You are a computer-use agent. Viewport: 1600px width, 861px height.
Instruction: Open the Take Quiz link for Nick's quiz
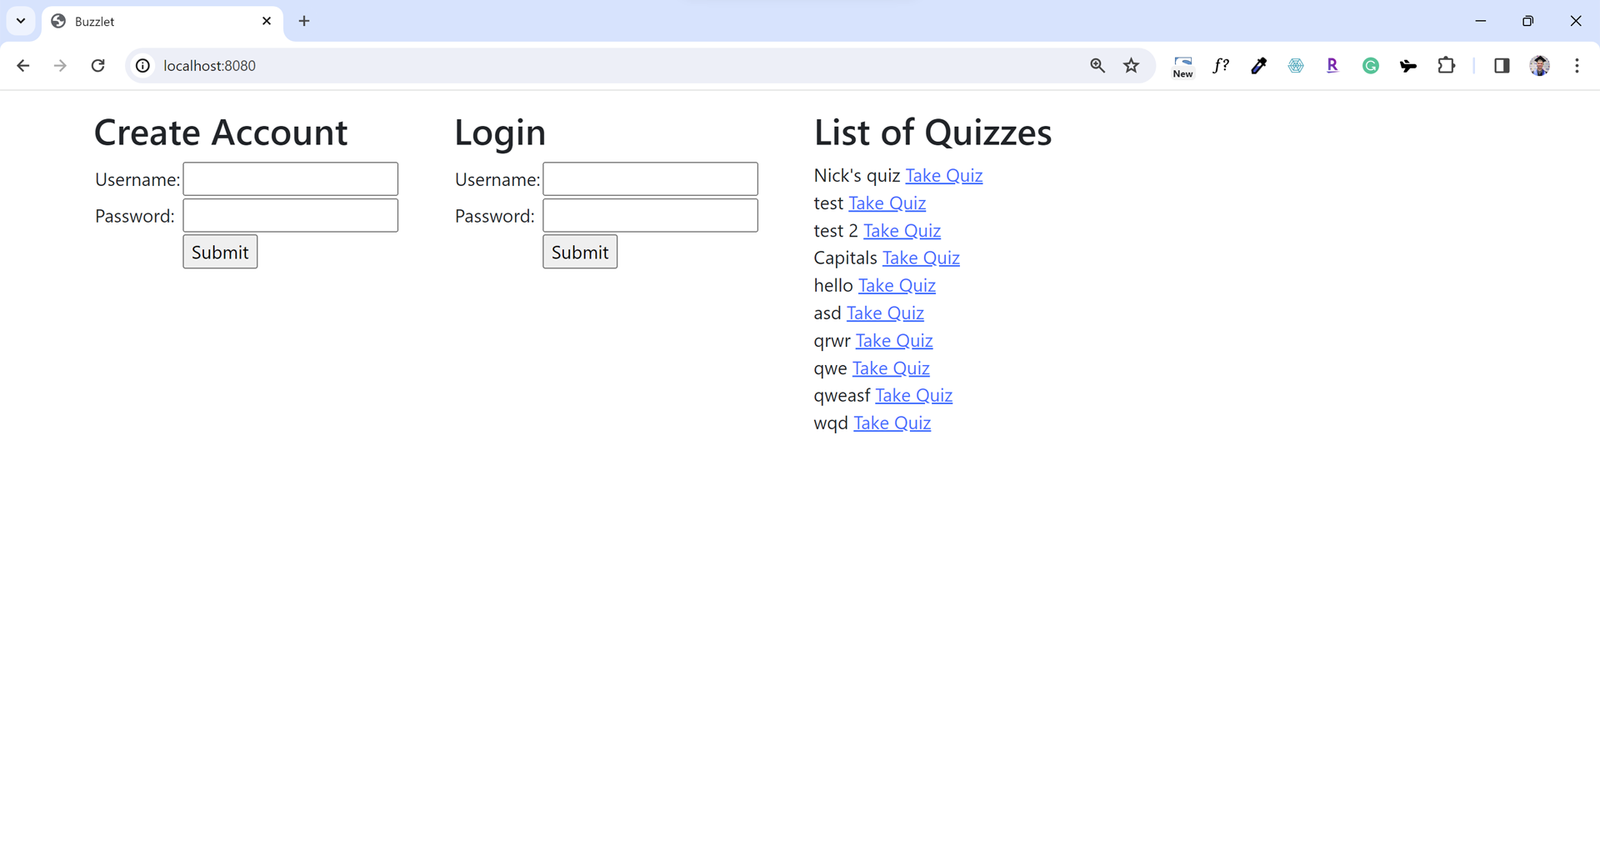943,176
